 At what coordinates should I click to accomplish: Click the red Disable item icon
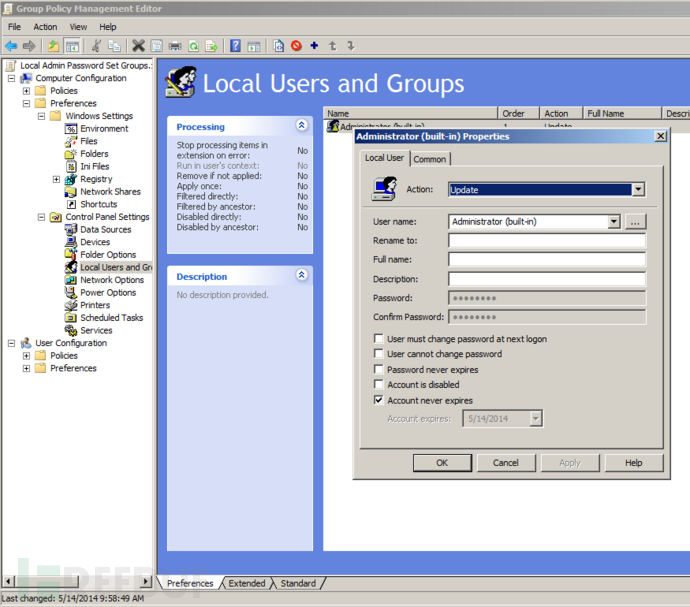296,45
